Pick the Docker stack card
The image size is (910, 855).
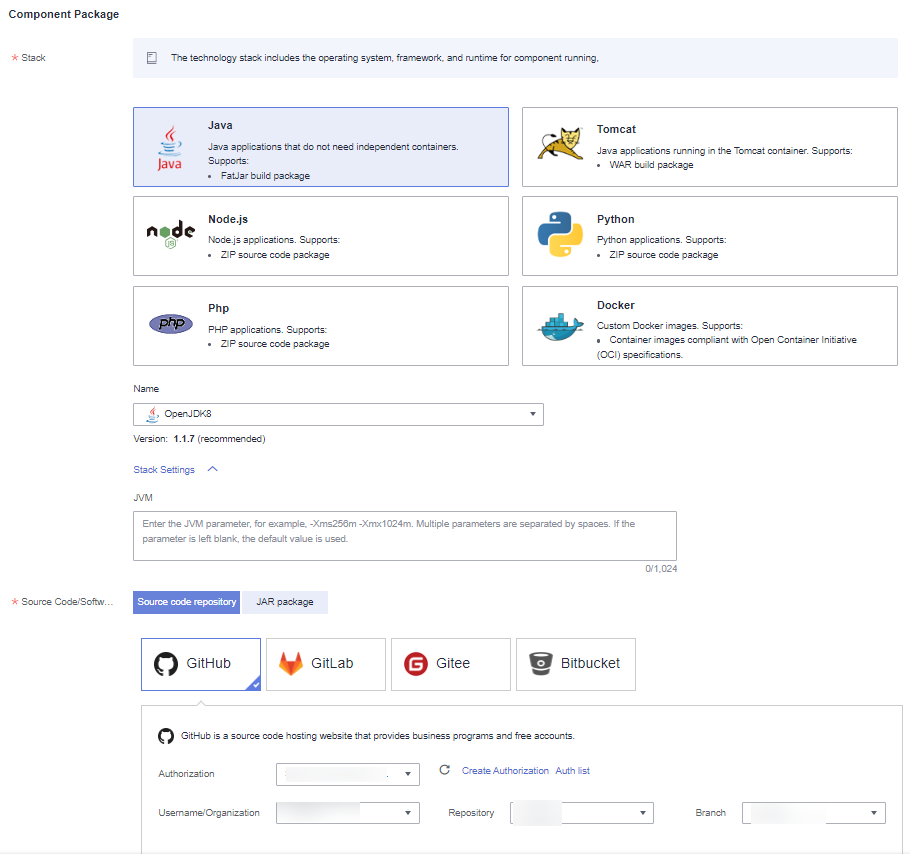[710, 326]
